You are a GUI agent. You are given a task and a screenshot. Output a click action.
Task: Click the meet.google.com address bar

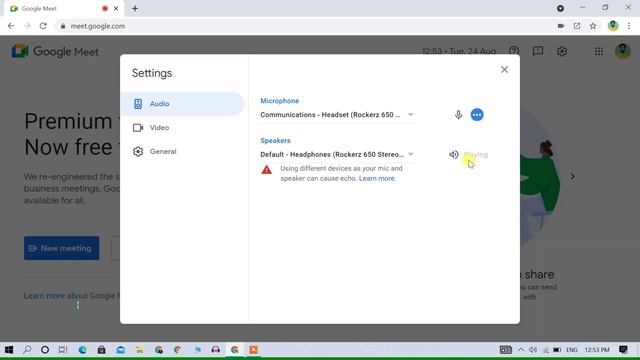click(x=306, y=26)
